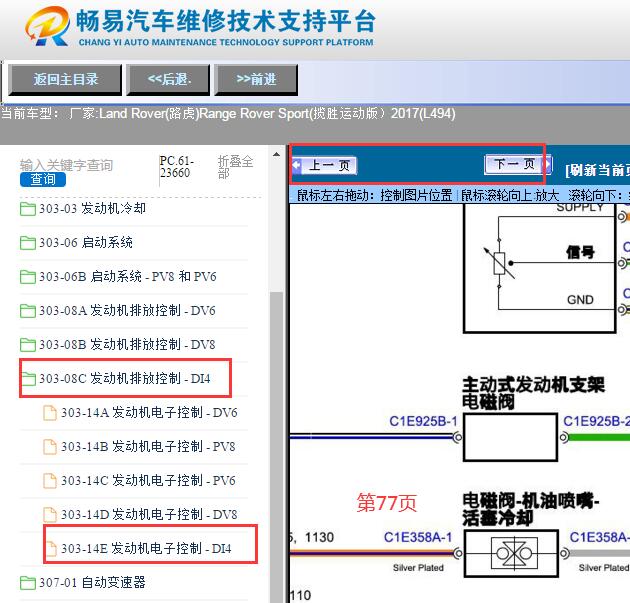The image size is (630, 603).
Task: Click connector label C1E925B-1
Action: point(423,421)
